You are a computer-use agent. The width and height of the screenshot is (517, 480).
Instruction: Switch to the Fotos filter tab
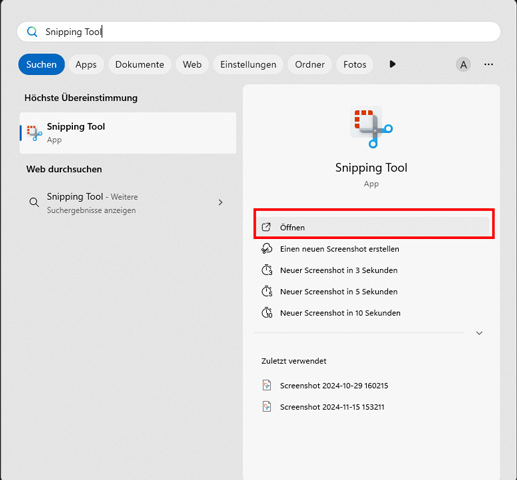point(355,64)
